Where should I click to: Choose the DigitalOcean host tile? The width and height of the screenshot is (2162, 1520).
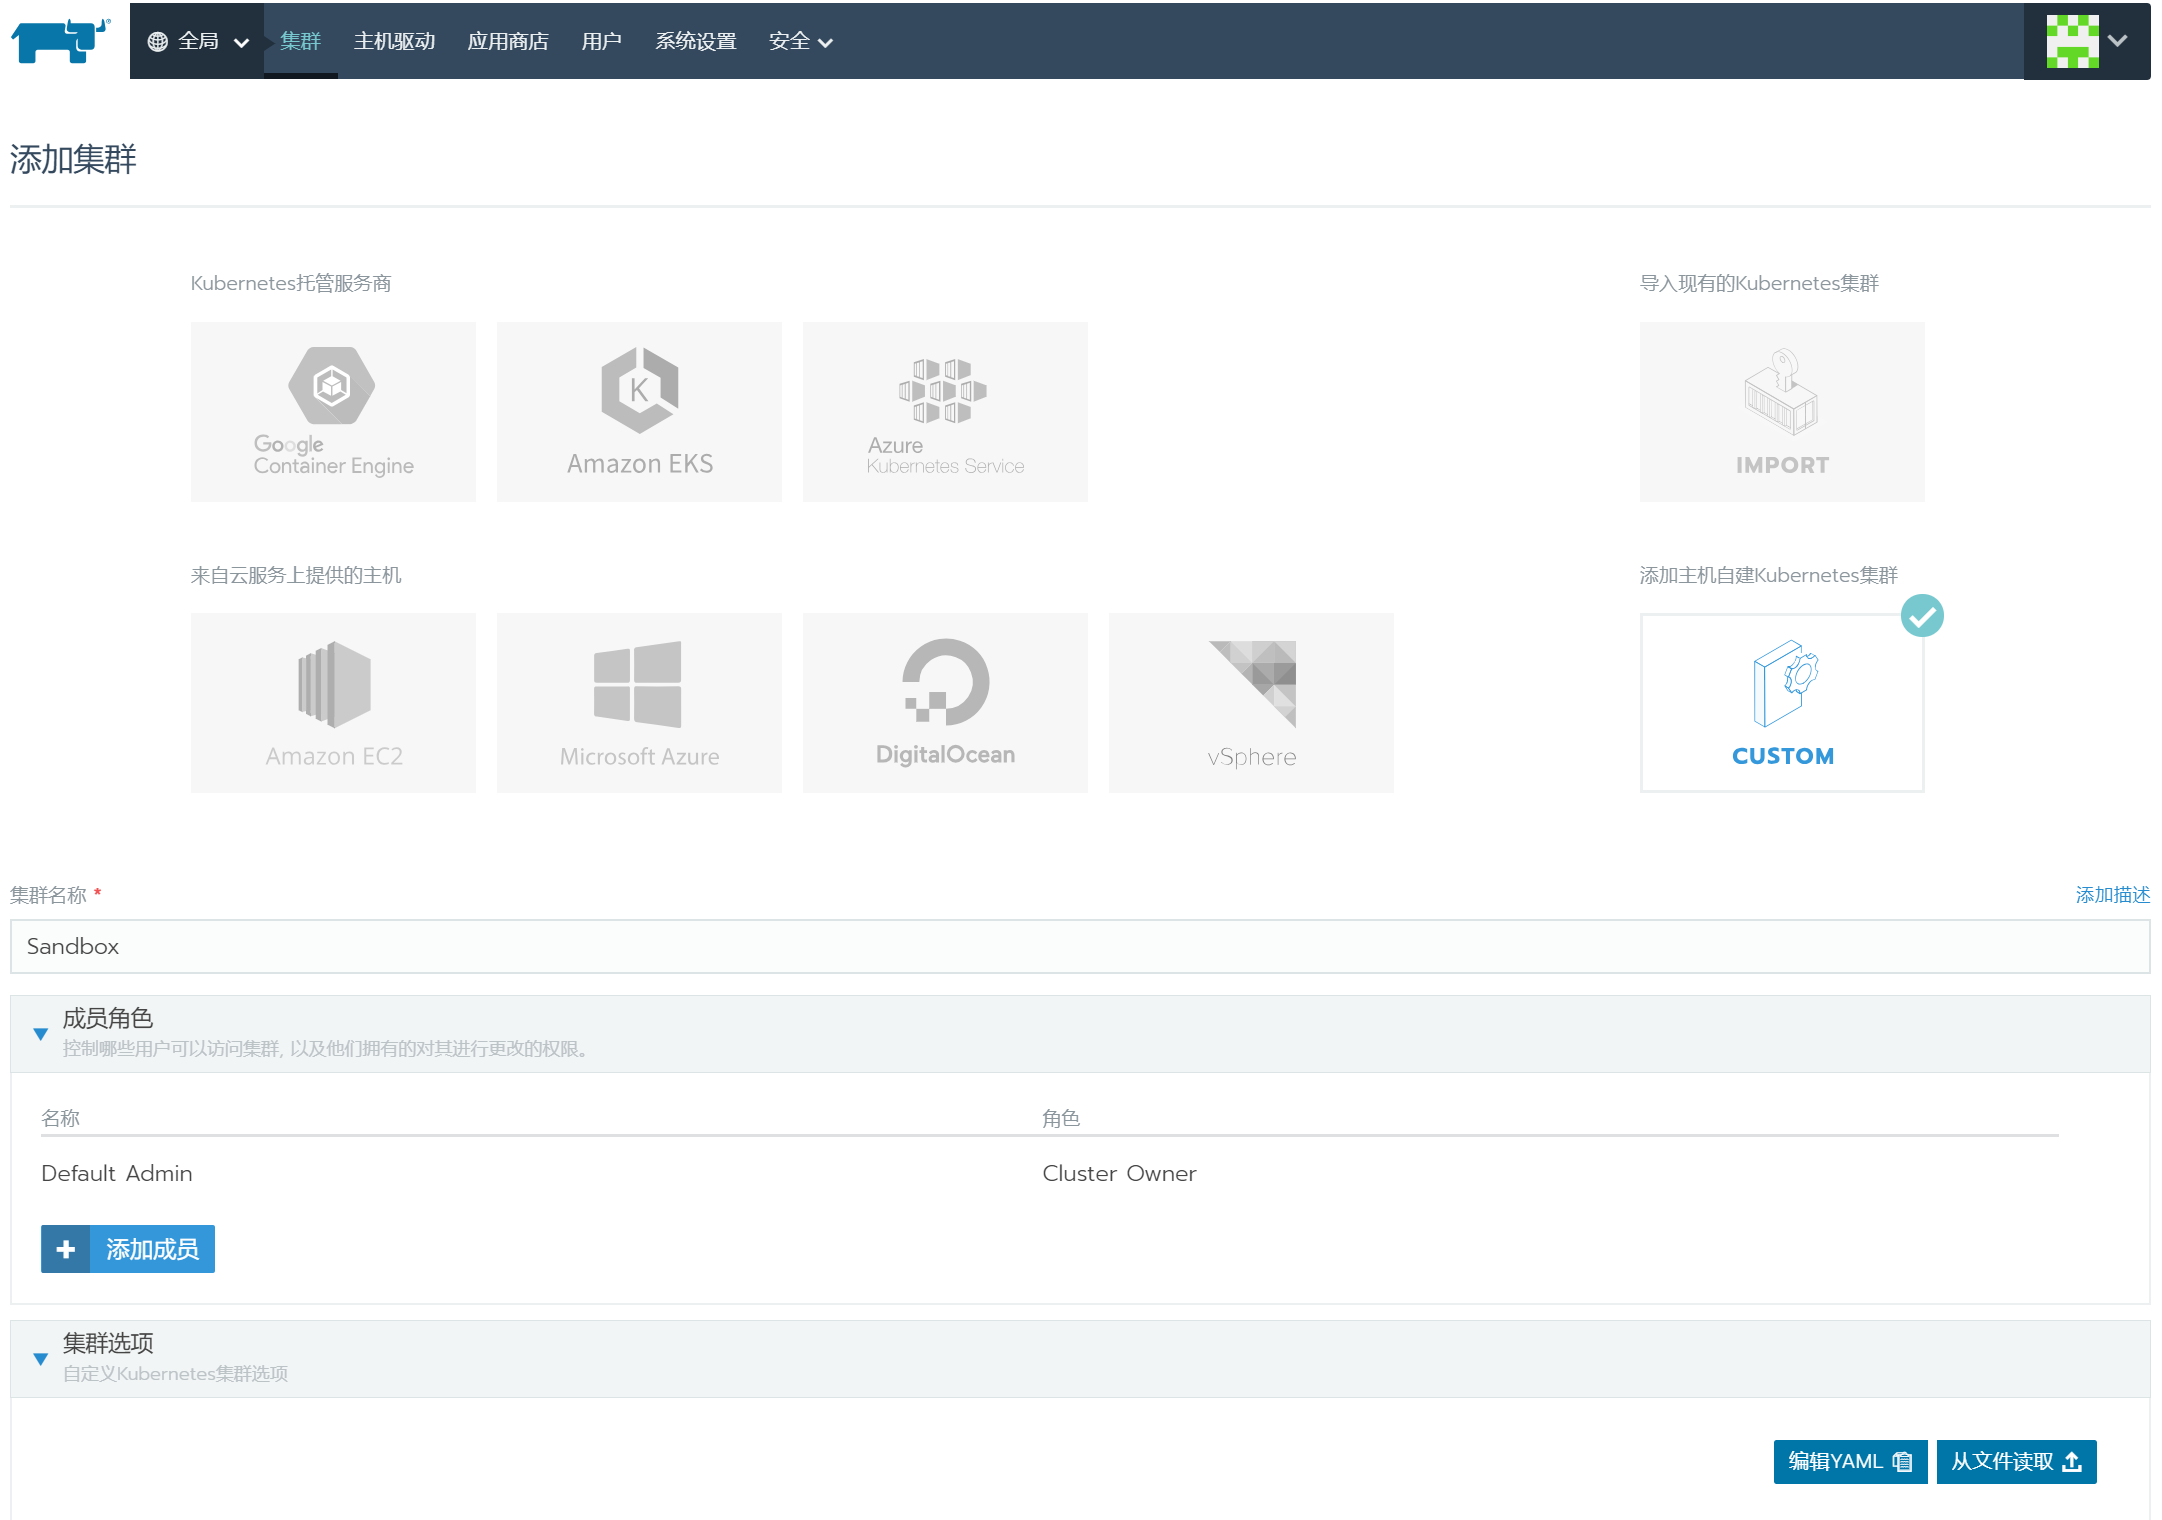point(945,702)
